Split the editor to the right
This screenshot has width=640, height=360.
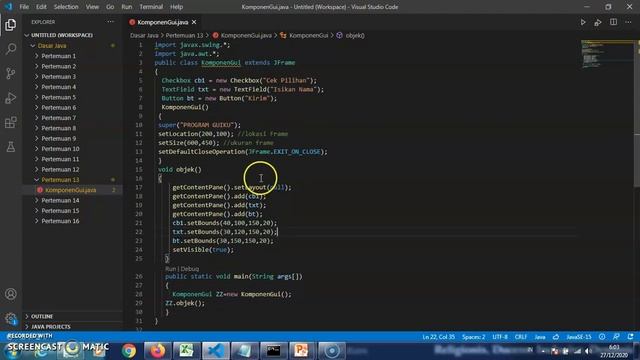613,22
